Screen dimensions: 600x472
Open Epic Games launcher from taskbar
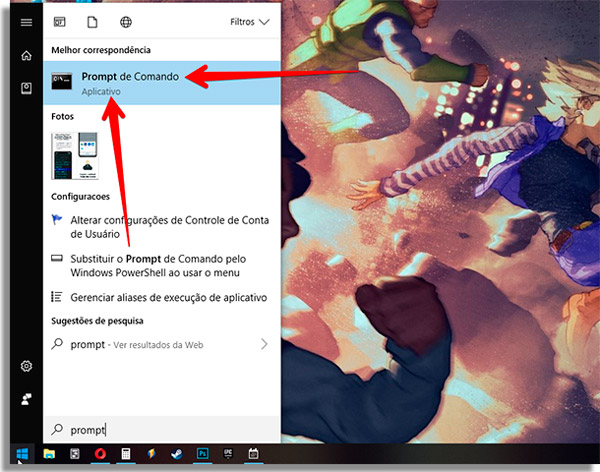click(x=228, y=454)
